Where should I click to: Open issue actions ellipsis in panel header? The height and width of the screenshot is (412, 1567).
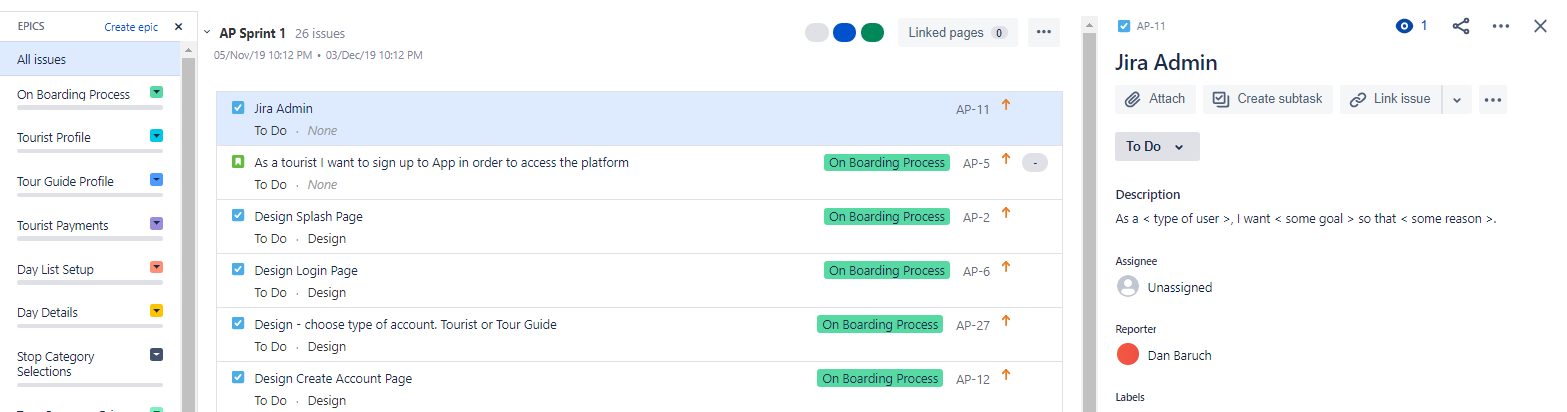(1501, 26)
